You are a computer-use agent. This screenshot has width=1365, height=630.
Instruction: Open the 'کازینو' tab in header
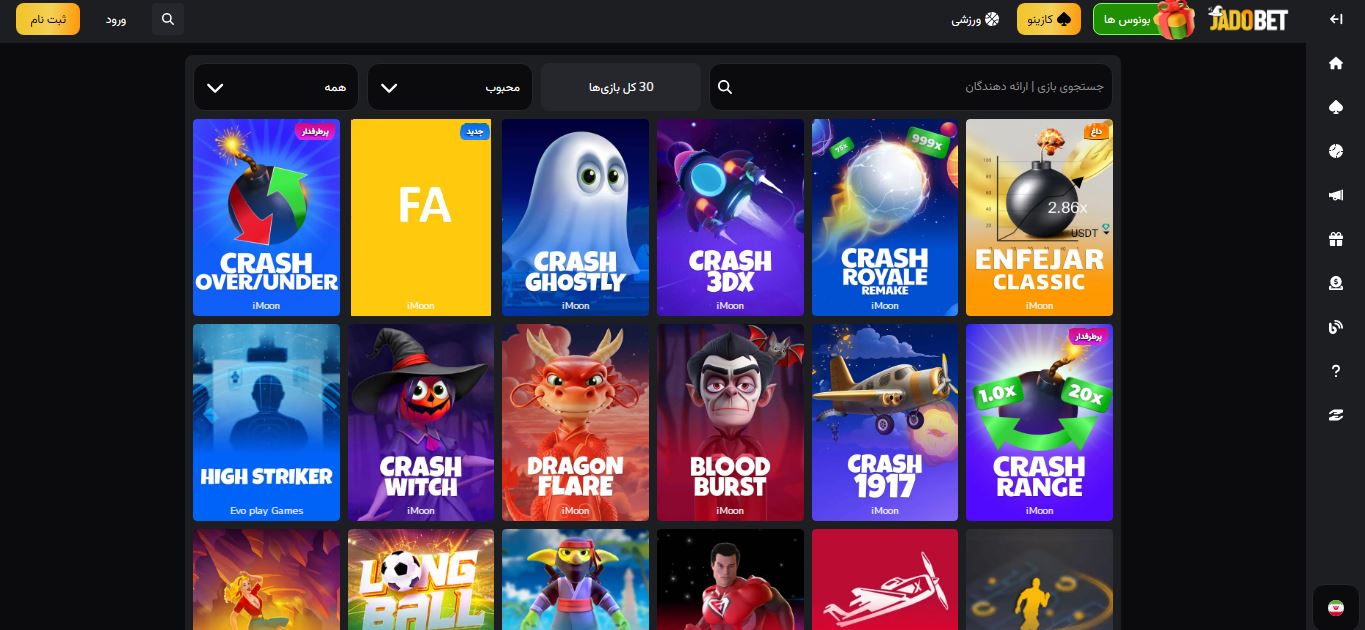[x=1049, y=19]
